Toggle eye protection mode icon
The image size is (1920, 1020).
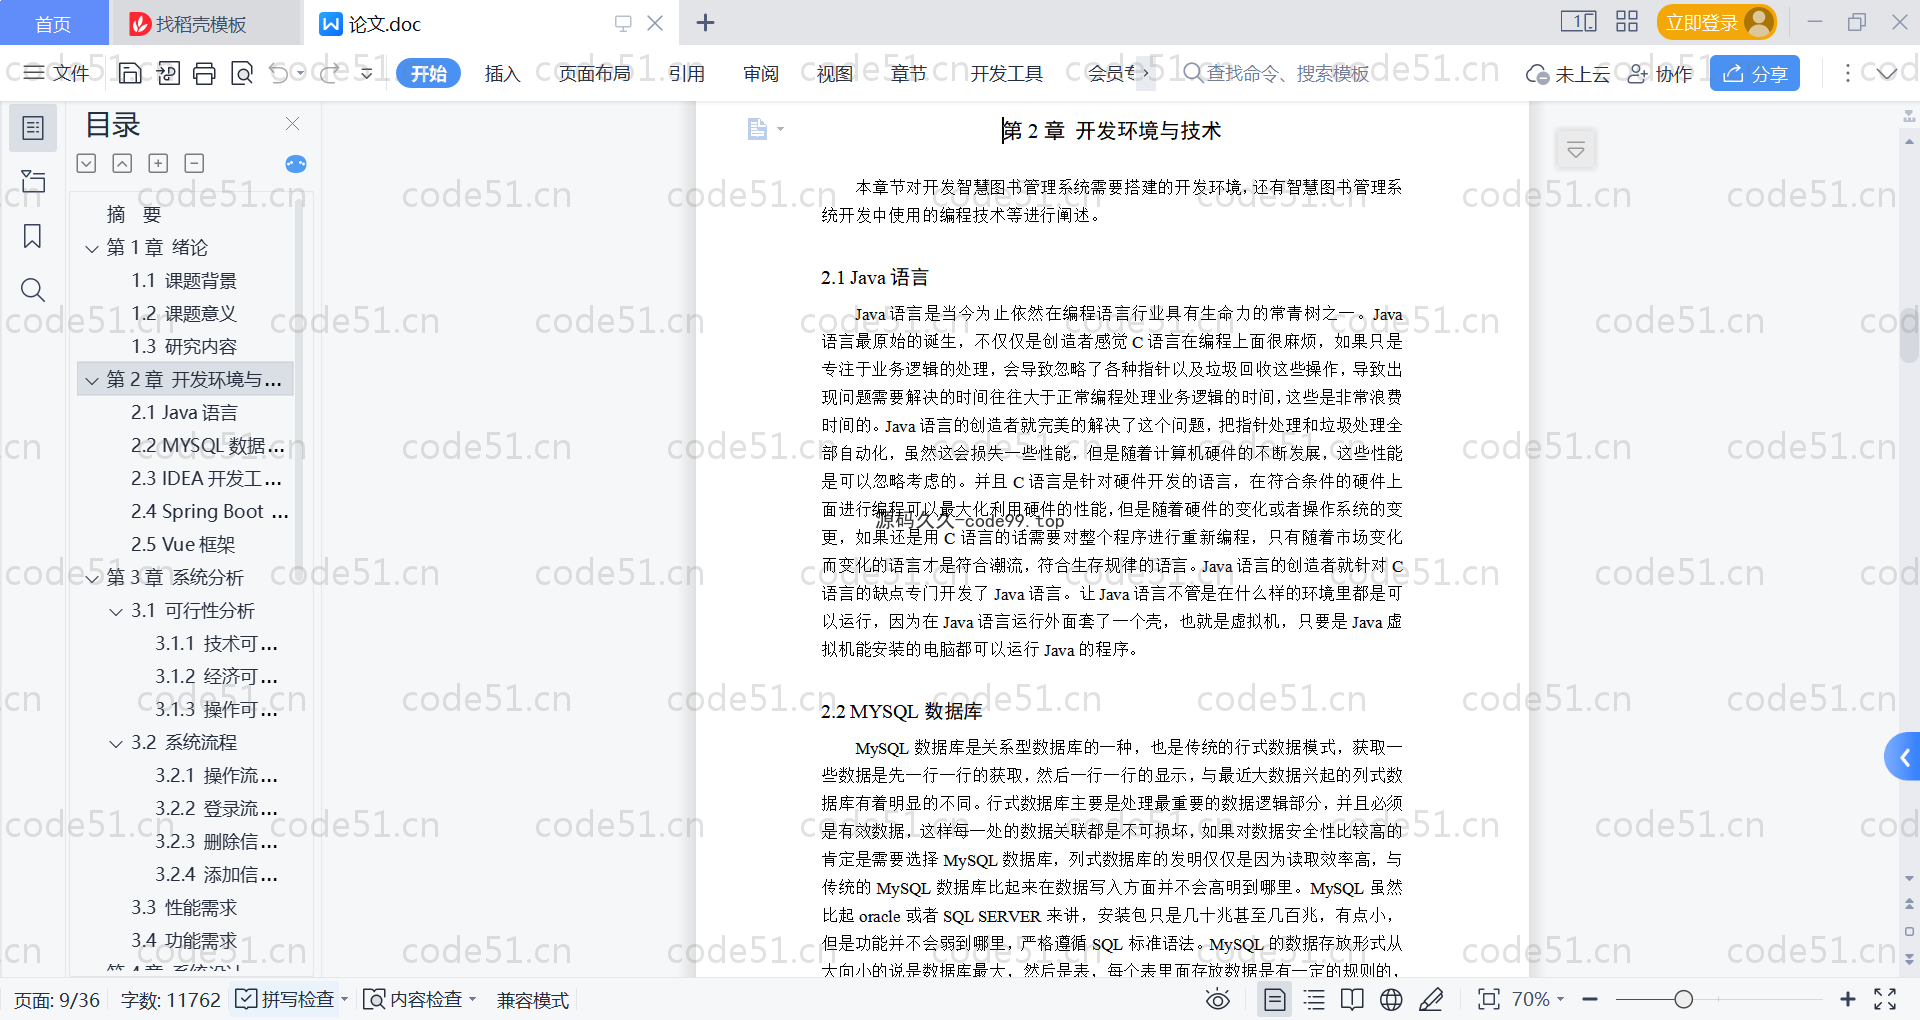[1217, 999]
